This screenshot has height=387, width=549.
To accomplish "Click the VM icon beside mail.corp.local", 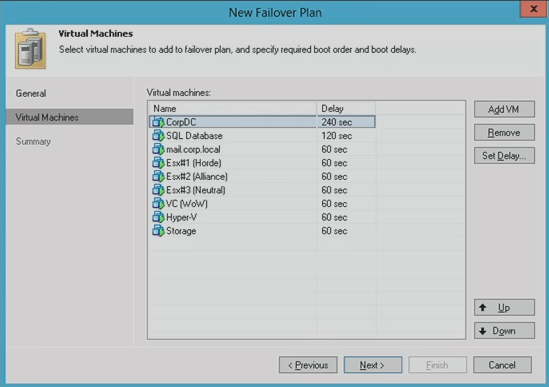I will pyautogui.click(x=158, y=150).
